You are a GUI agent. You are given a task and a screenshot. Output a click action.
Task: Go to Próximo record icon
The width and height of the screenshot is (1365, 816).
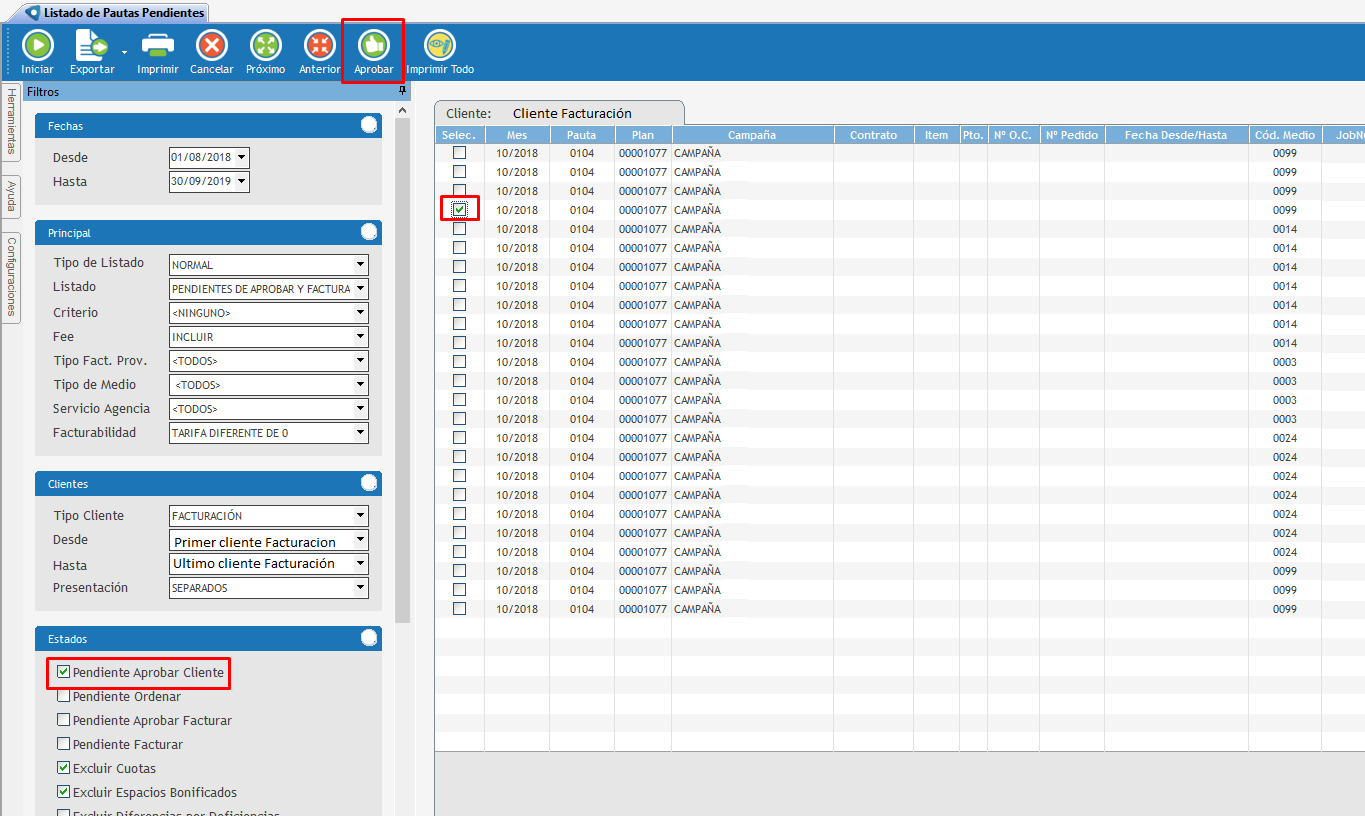(x=265, y=46)
